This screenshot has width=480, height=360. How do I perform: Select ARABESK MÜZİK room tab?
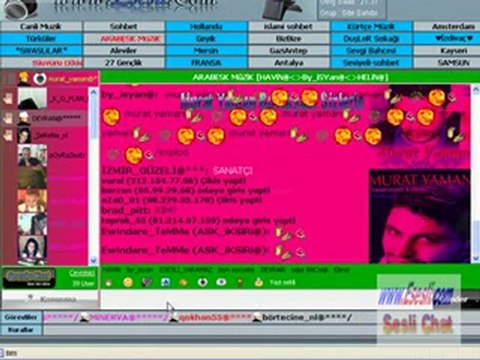pyautogui.click(x=124, y=39)
